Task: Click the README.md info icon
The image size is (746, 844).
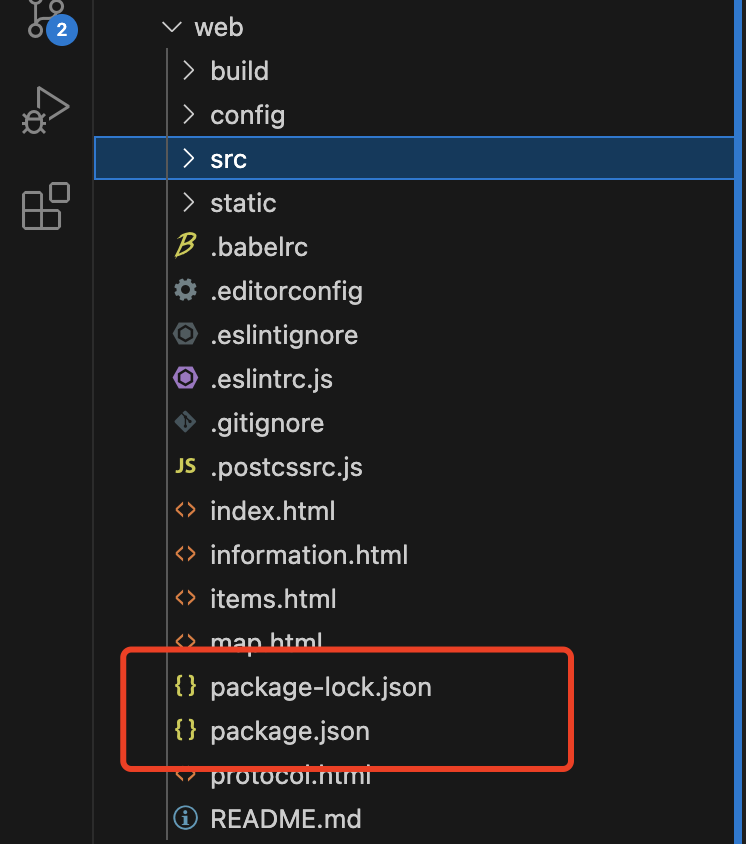Action: click(x=185, y=819)
